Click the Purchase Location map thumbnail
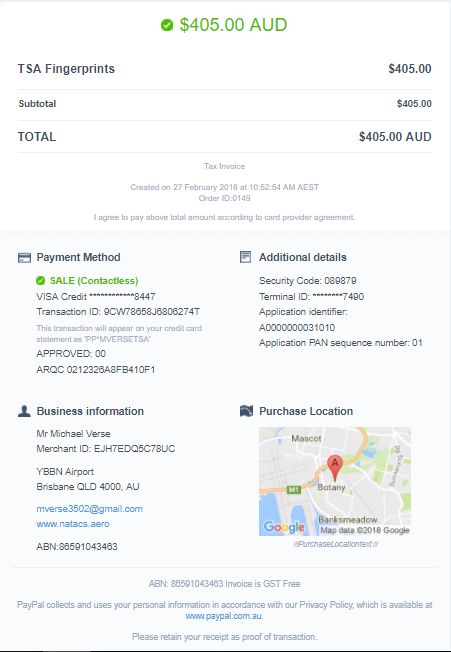This screenshot has height=652, width=451. (335, 481)
